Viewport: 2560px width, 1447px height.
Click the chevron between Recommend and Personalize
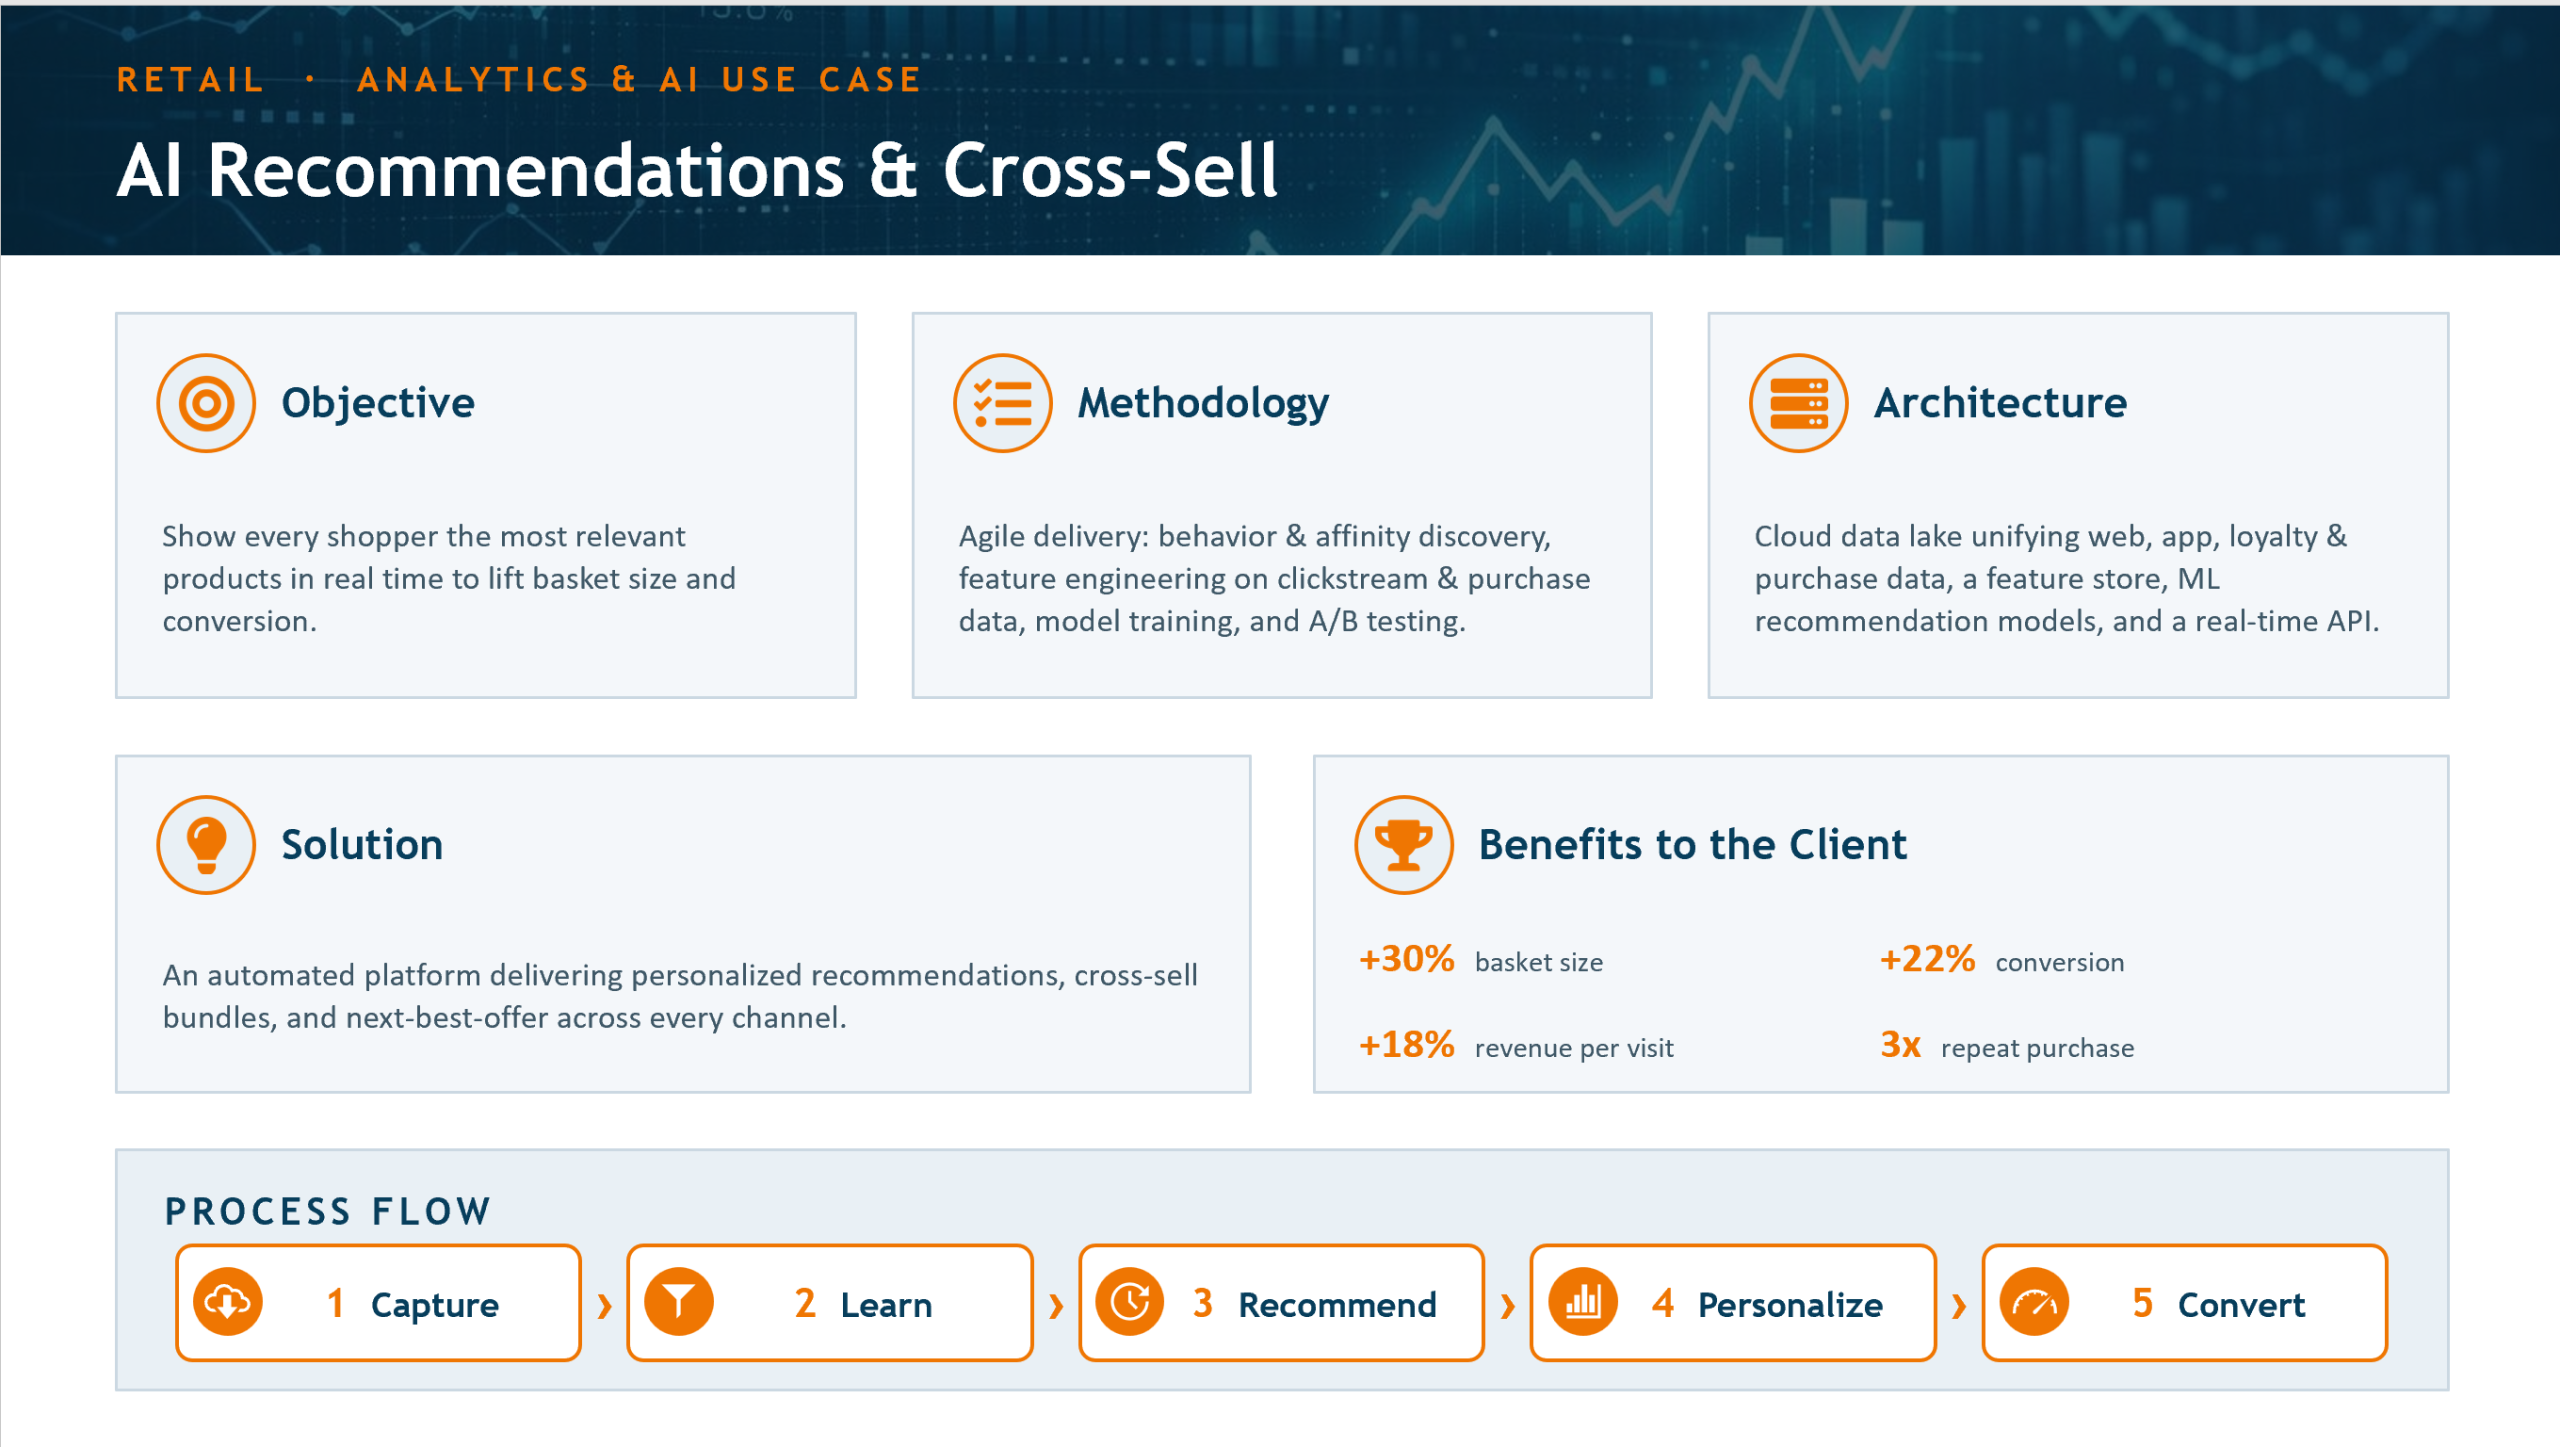pyautogui.click(x=1507, y=1305)
